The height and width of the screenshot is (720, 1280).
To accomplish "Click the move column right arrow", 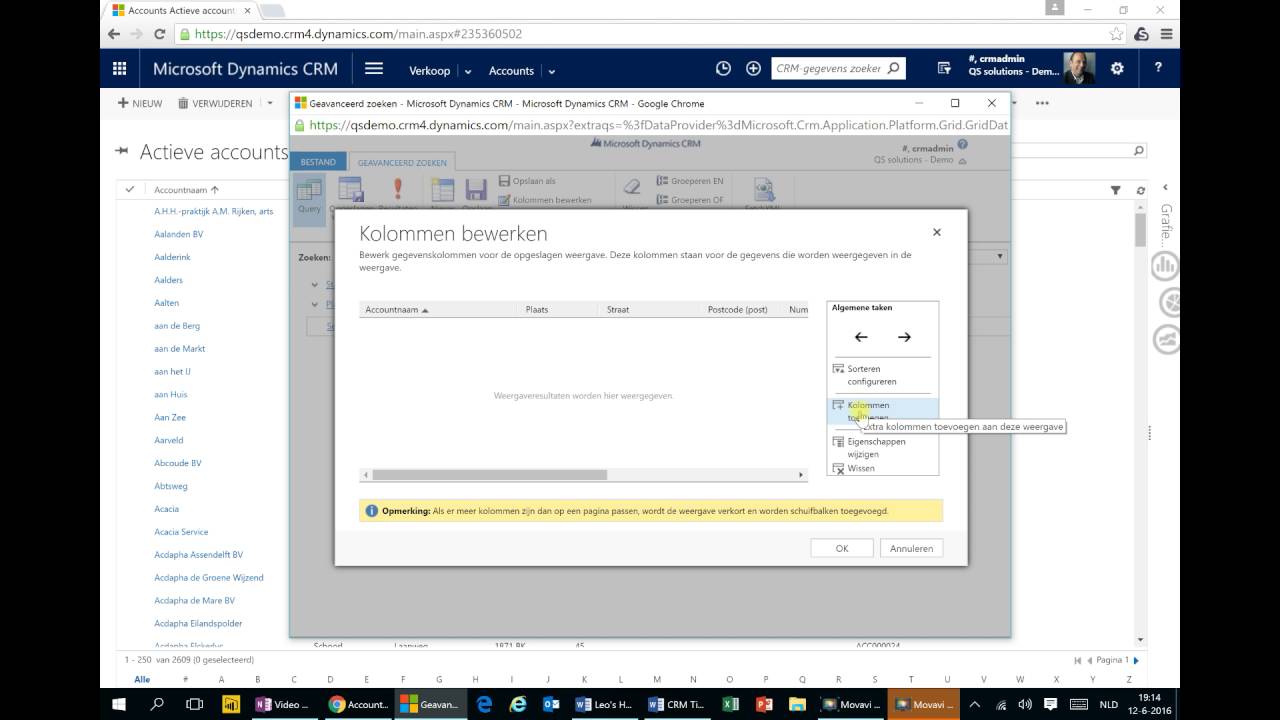I will 904,337.
